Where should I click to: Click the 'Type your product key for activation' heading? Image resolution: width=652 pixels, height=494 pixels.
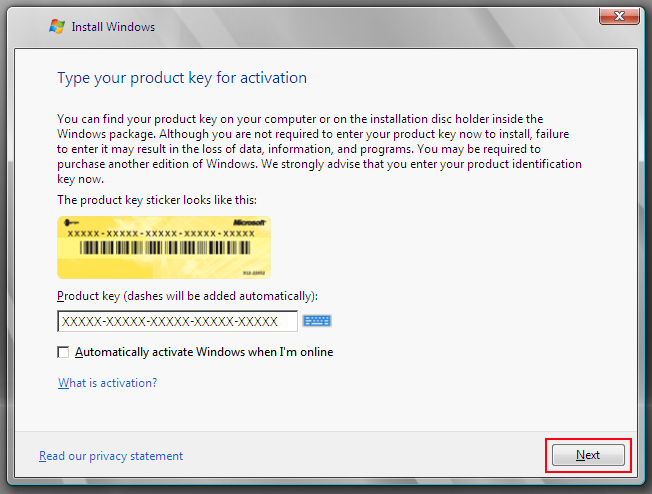182,78
